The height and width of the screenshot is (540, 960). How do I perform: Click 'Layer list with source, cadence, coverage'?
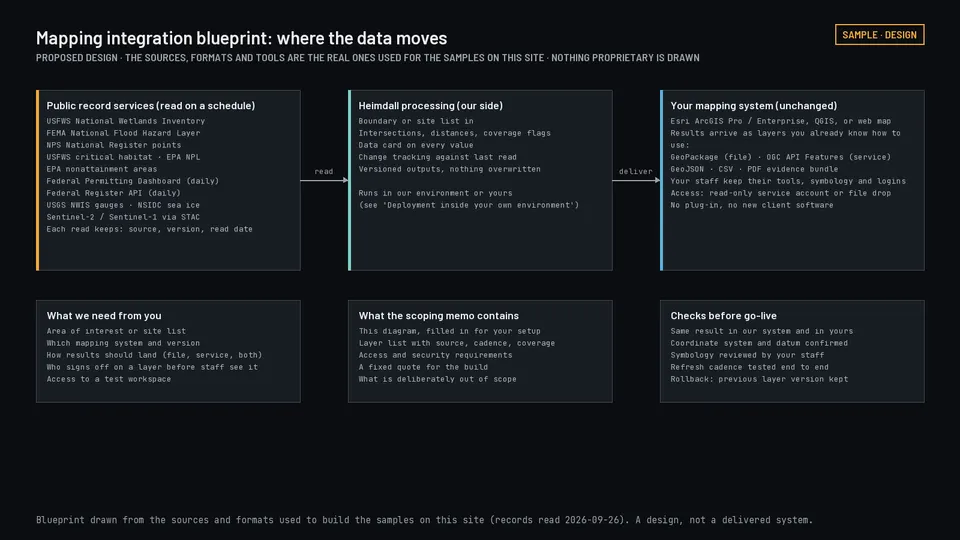(457, 343)
